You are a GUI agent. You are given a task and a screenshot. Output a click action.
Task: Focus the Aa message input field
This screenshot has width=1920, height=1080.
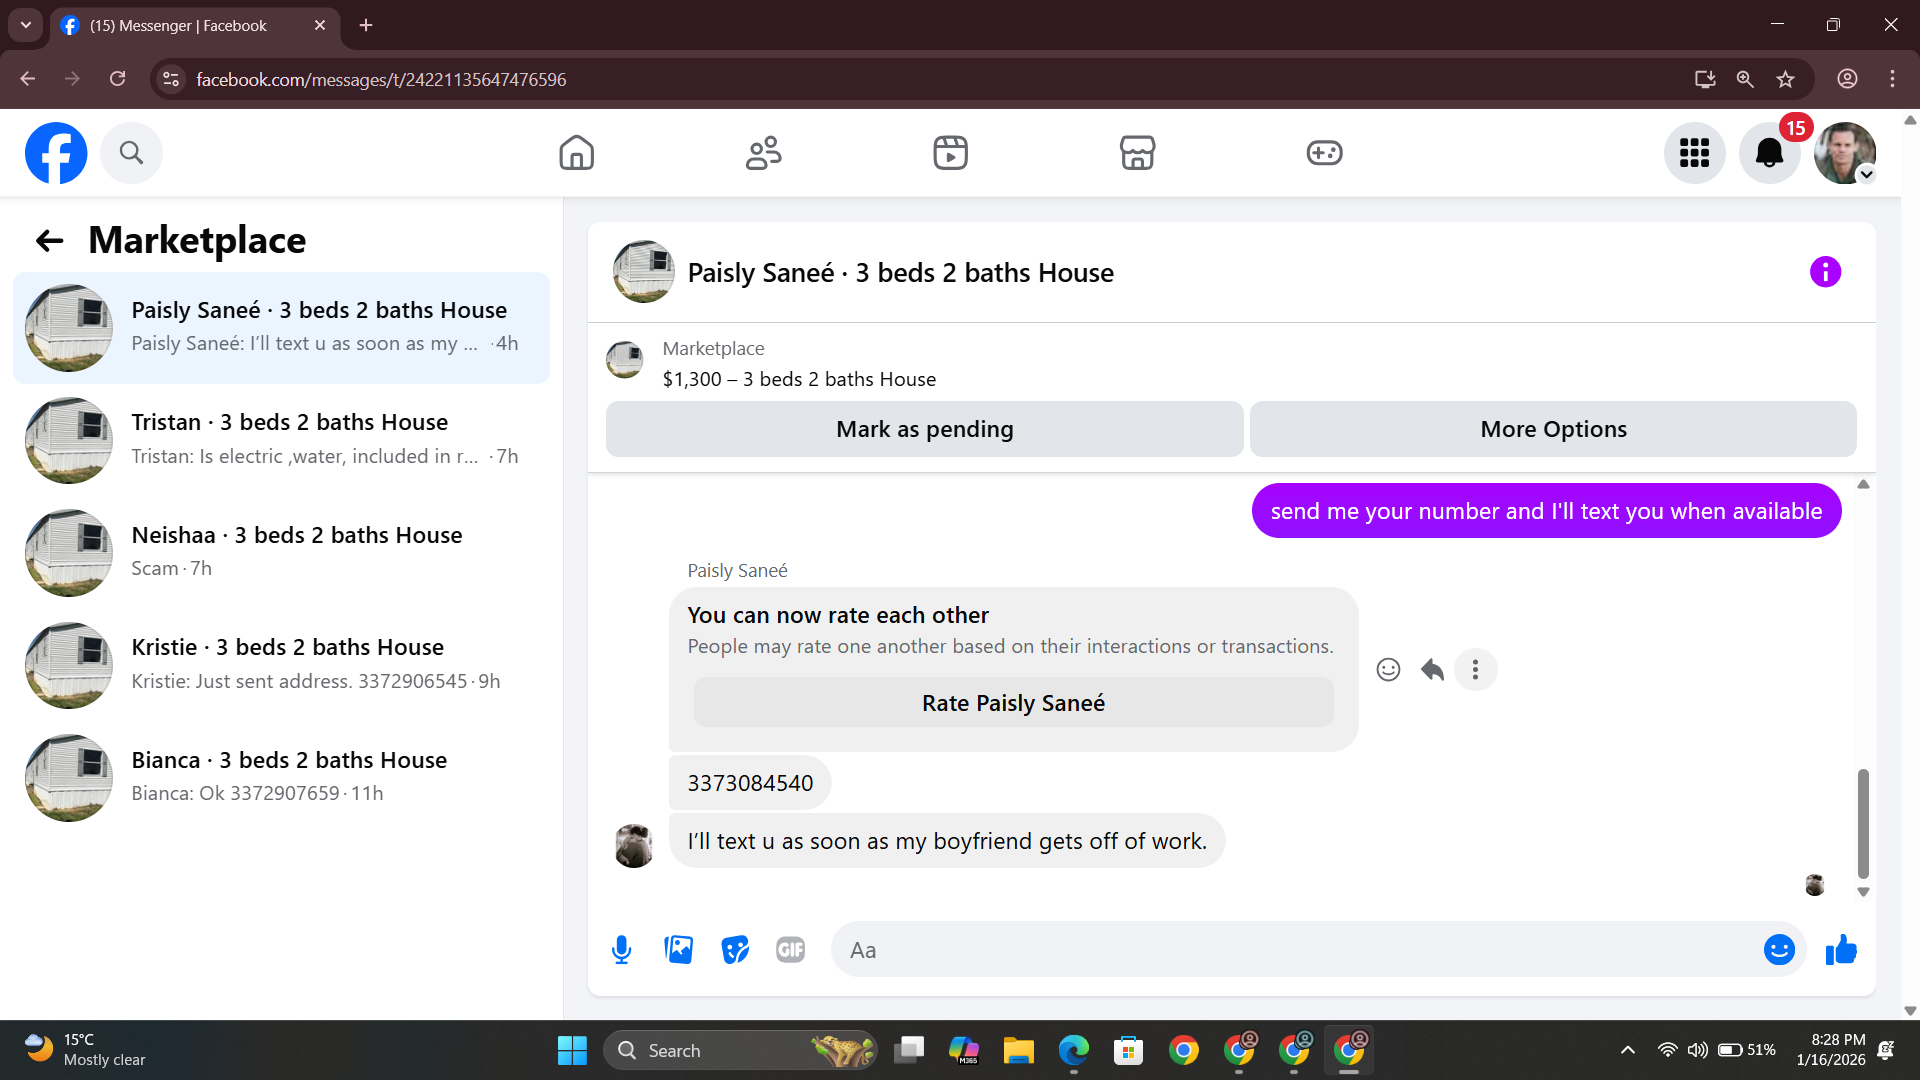tap(1295, 950)
